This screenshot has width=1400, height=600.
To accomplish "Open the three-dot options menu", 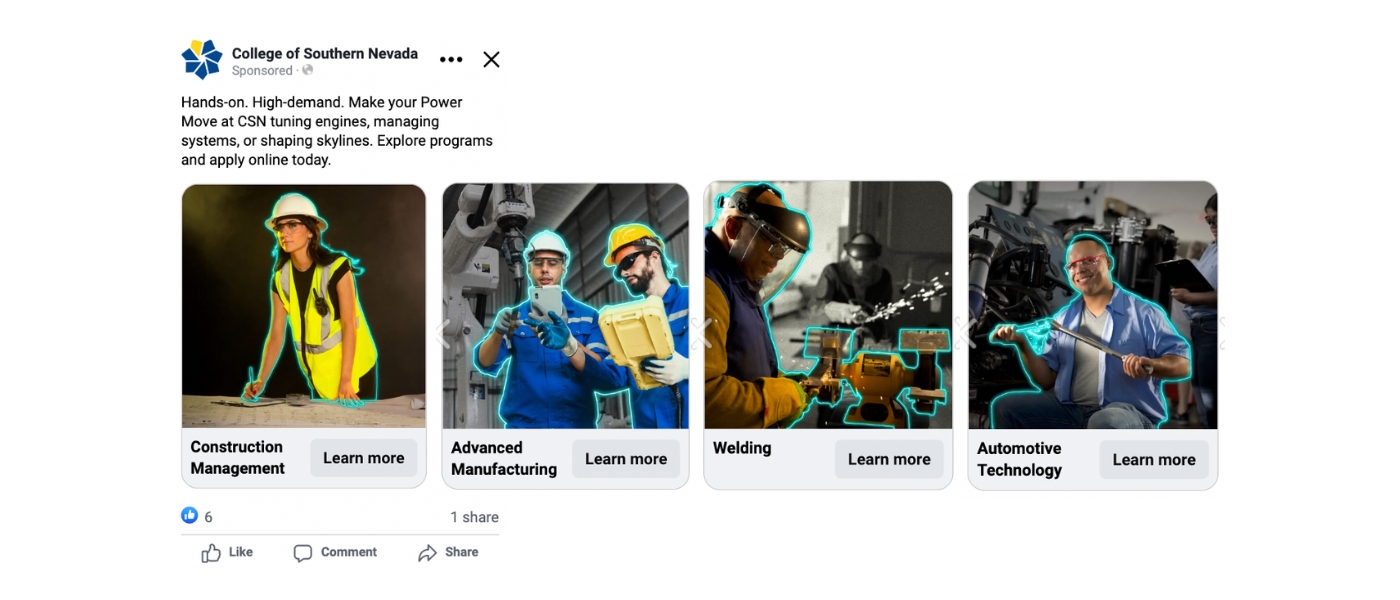I will click(451, 60).
